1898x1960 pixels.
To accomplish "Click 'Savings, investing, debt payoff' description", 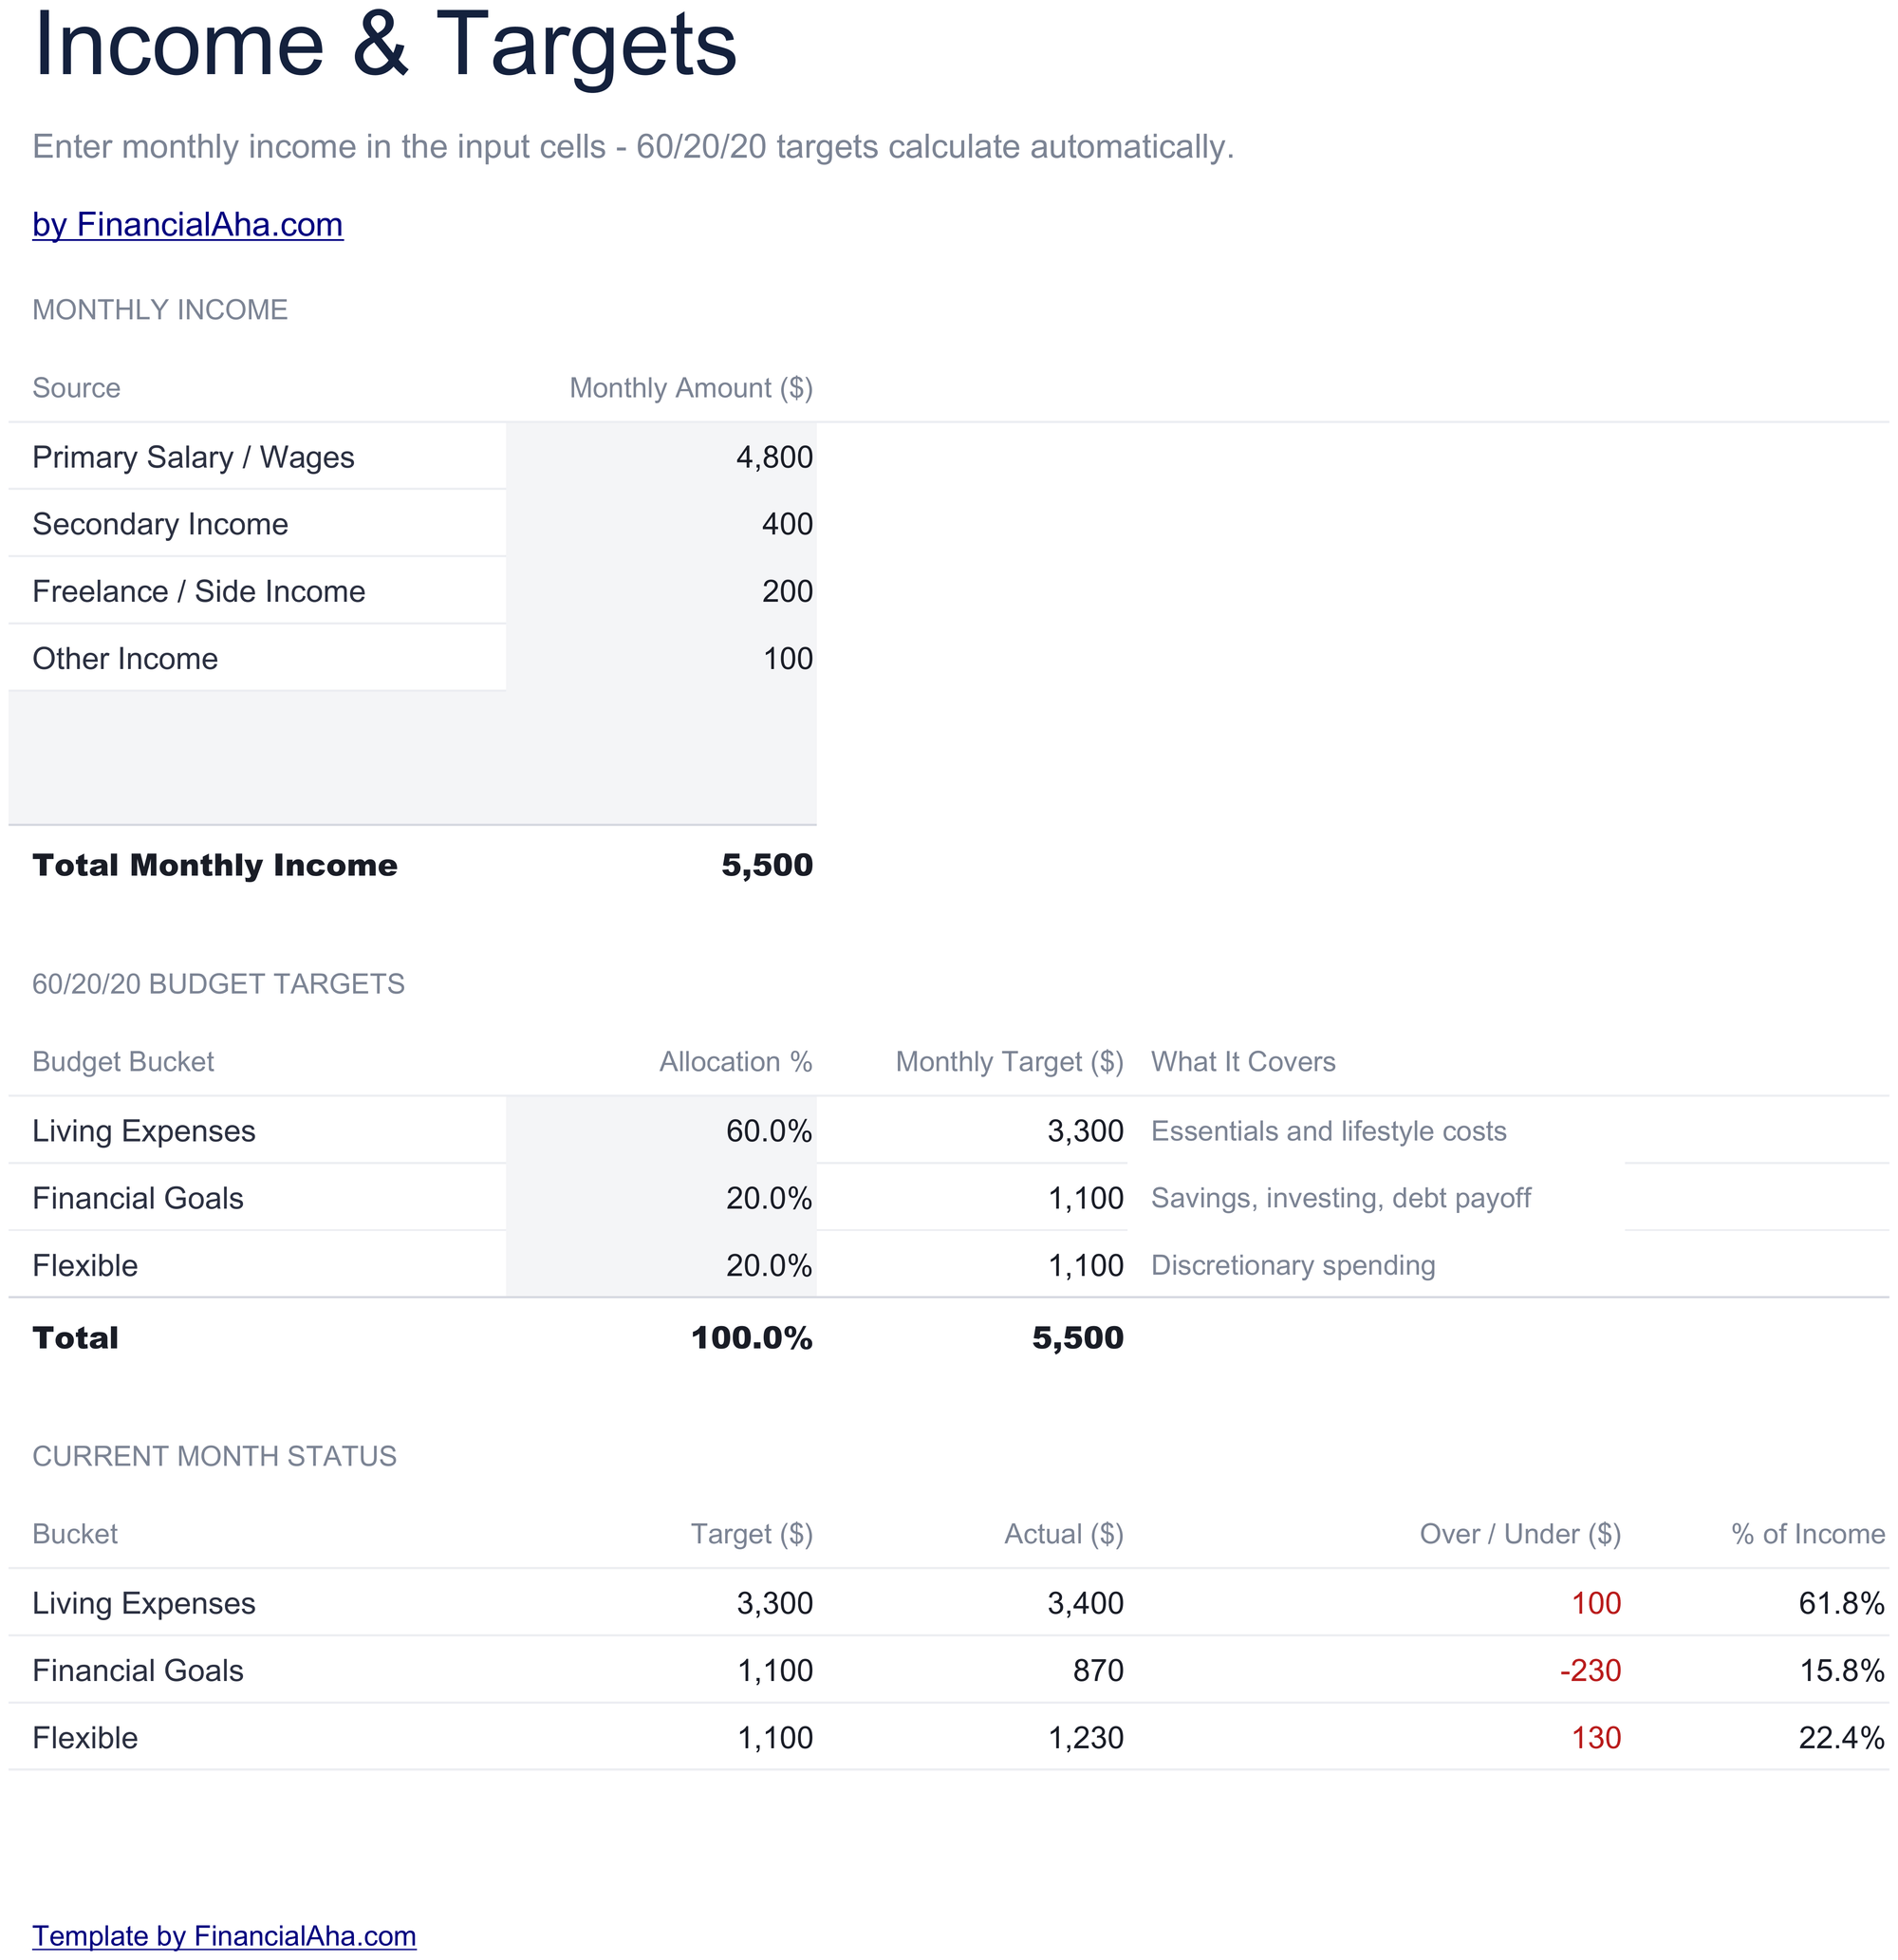I will [x=1341, y=1198].
